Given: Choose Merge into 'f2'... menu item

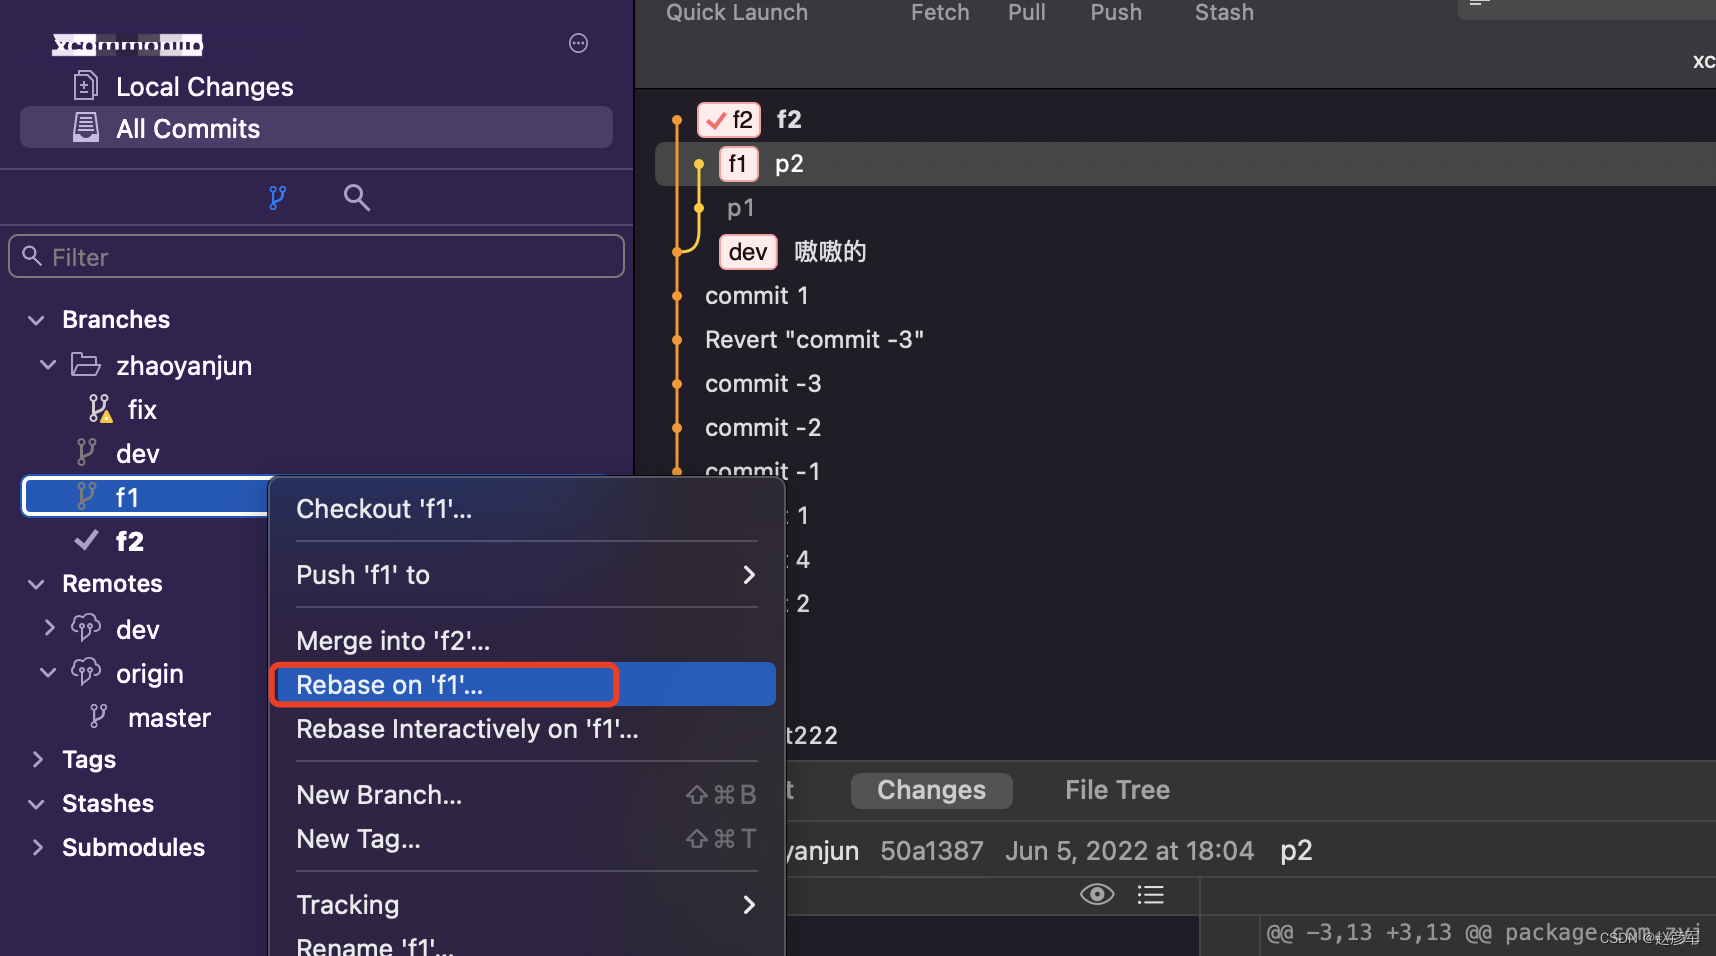Looking at the screenshot, I should click(x=526, y=641).
